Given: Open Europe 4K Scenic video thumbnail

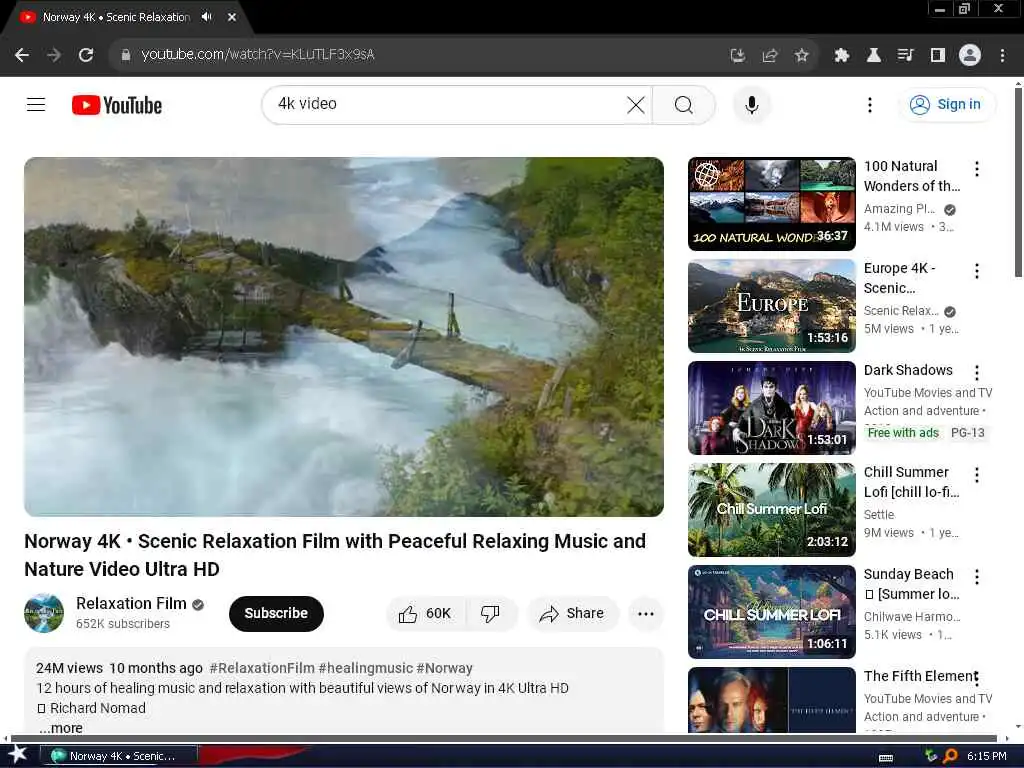Looking at the screenshot, I should point(771,306).
